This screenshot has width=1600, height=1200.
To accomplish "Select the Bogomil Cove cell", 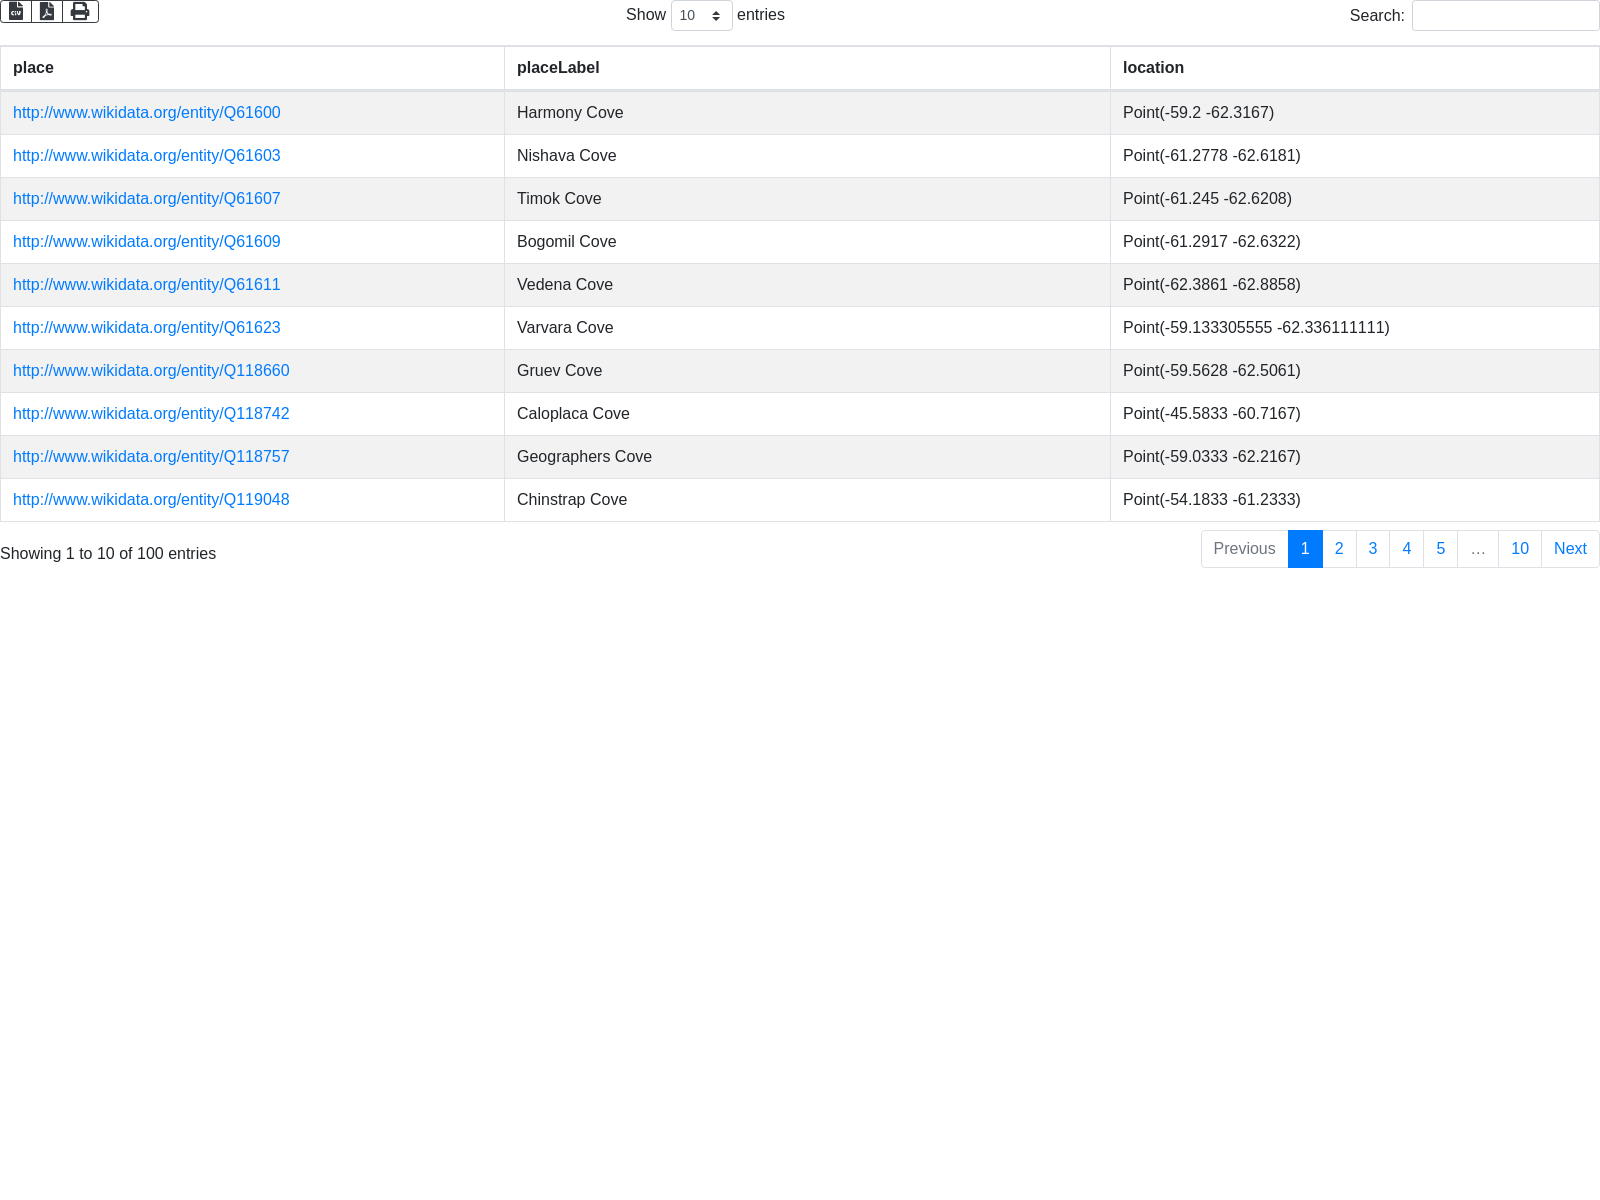I will 807,242.
